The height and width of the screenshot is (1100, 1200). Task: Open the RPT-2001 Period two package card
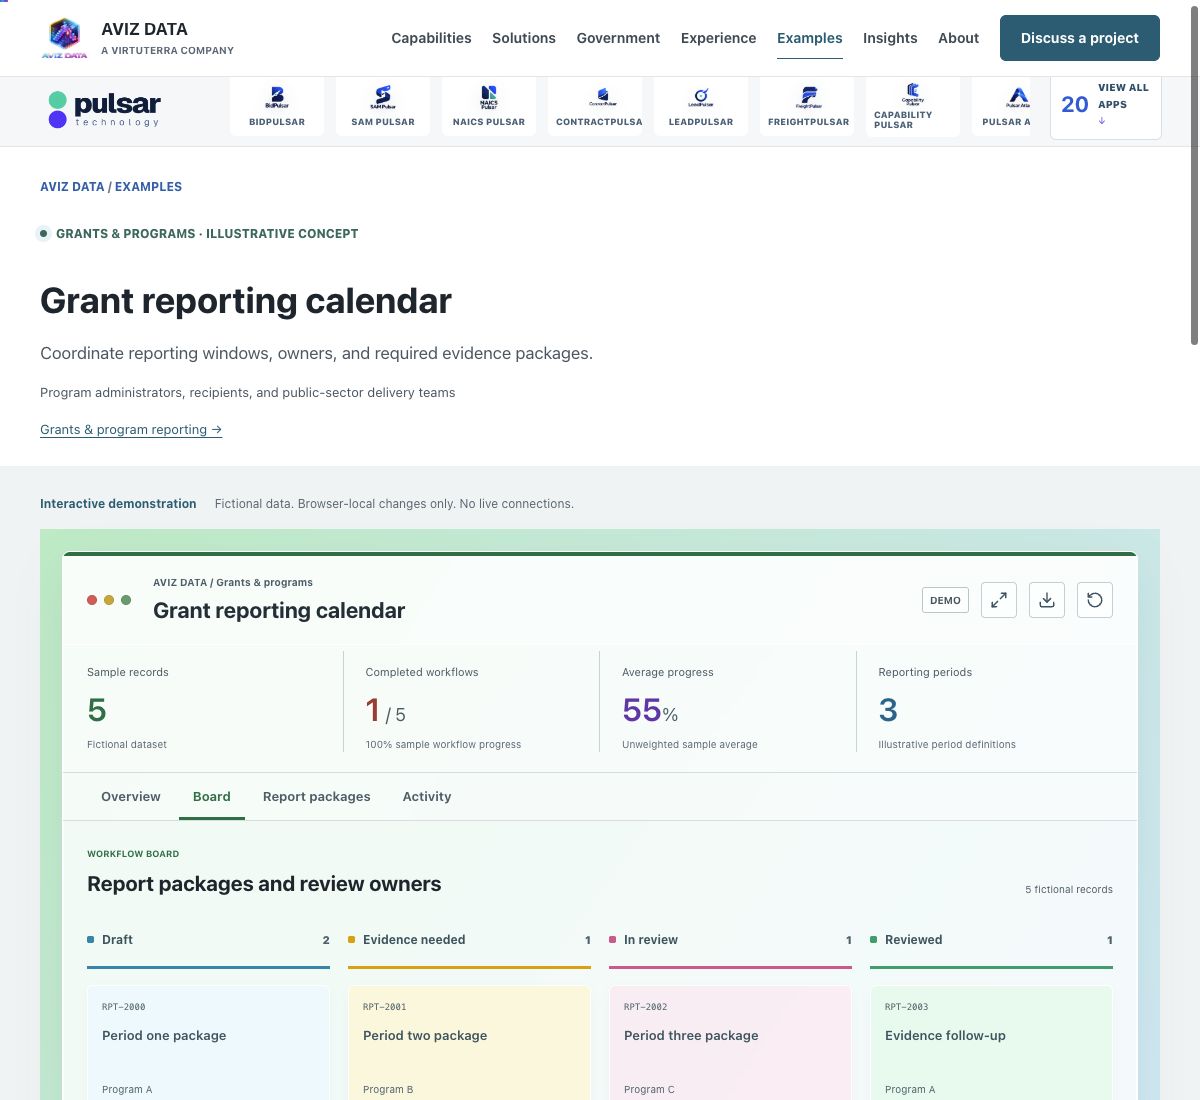[x=469, y=1043]
